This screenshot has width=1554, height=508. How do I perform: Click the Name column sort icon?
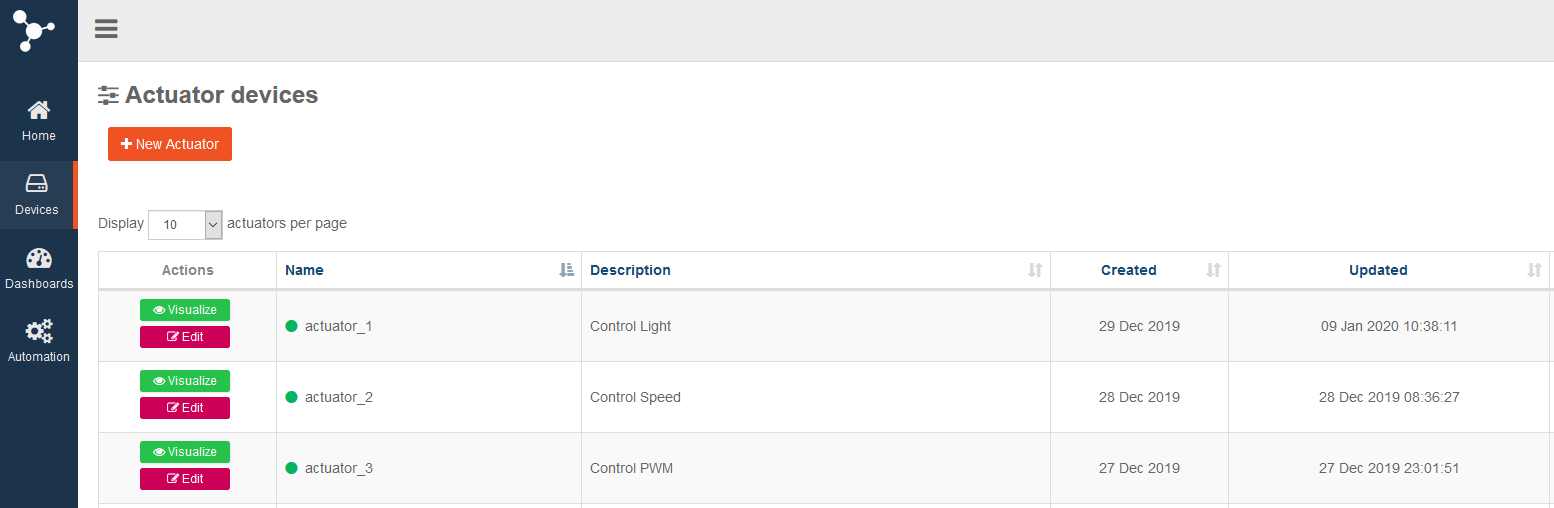pyautogui.click(x=567, y=270)
